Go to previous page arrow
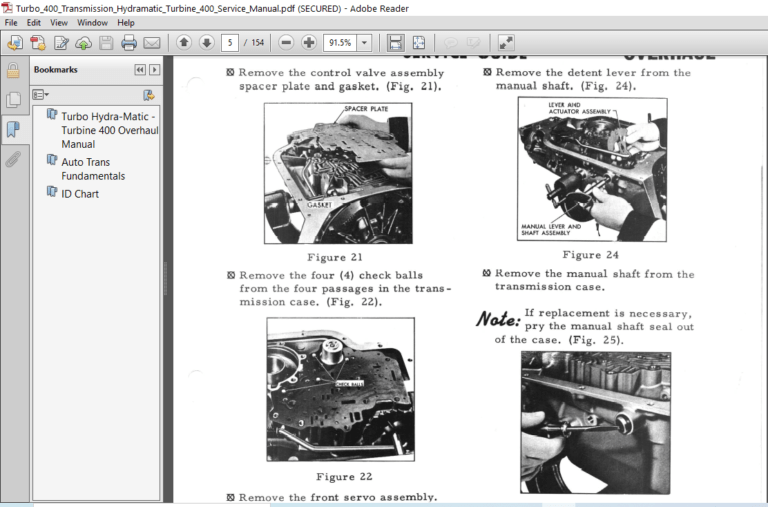Screen dimensions: 768x507 click(x=184, y=43)
